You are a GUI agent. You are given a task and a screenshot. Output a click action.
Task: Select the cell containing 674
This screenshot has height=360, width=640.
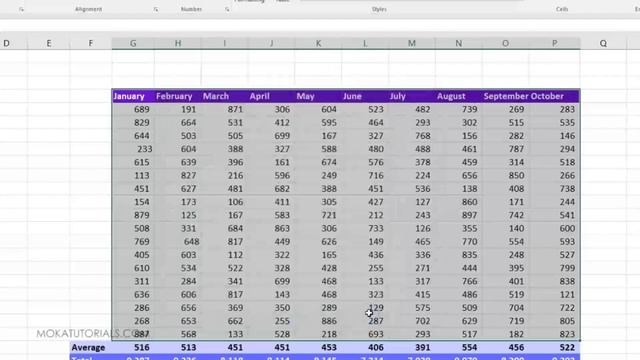pyautogui.click(x=318, y=162)
